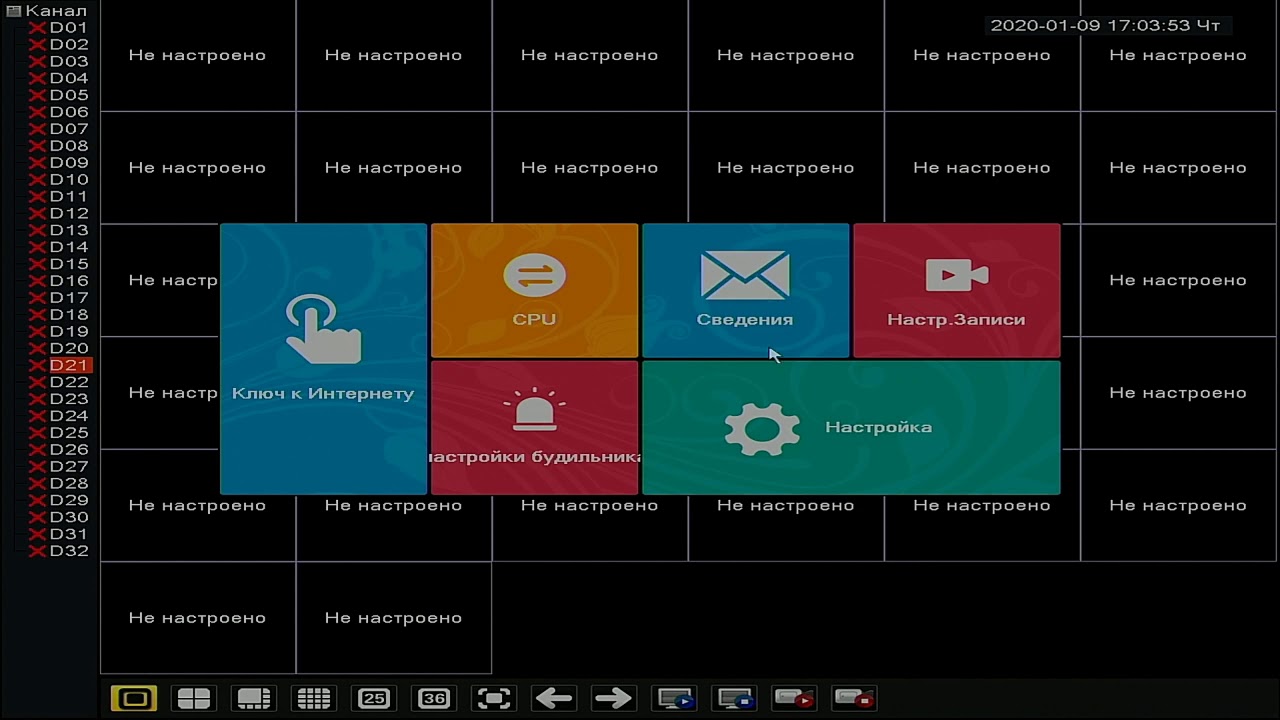Stop preview on all monitors icon

click(734, 698)
